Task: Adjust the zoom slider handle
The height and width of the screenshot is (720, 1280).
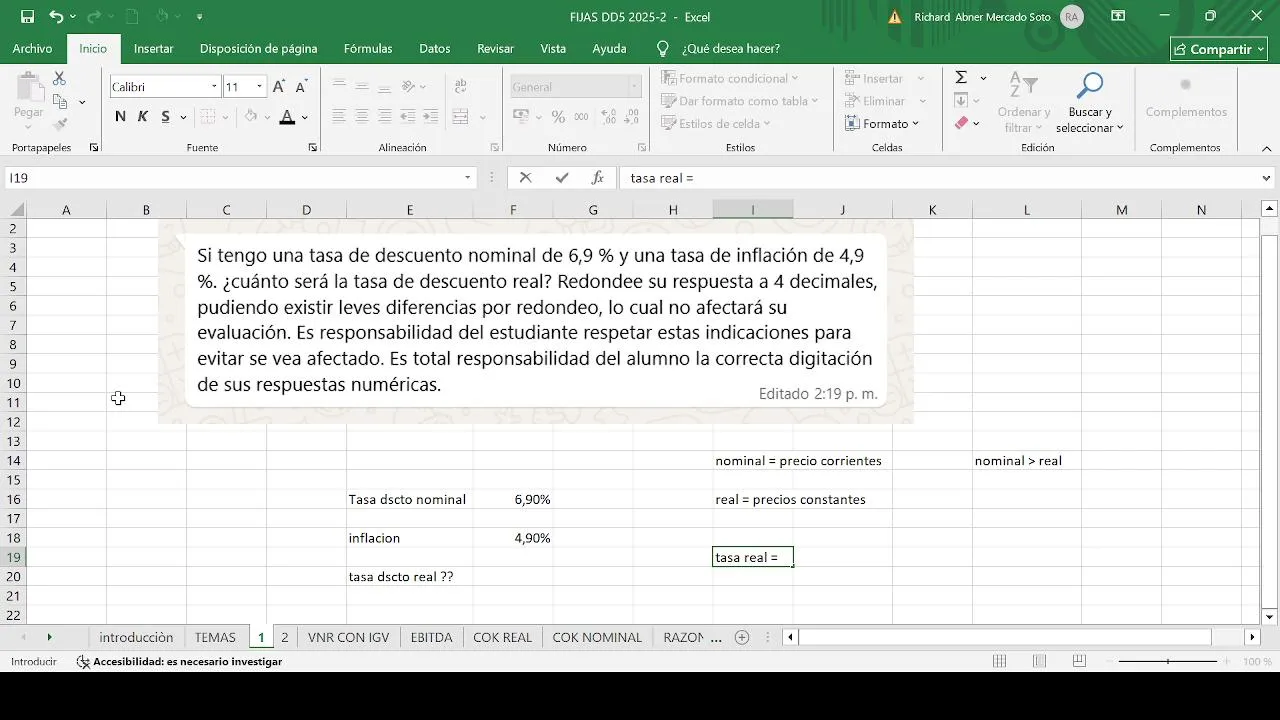Action: (x=1168, y=662)
